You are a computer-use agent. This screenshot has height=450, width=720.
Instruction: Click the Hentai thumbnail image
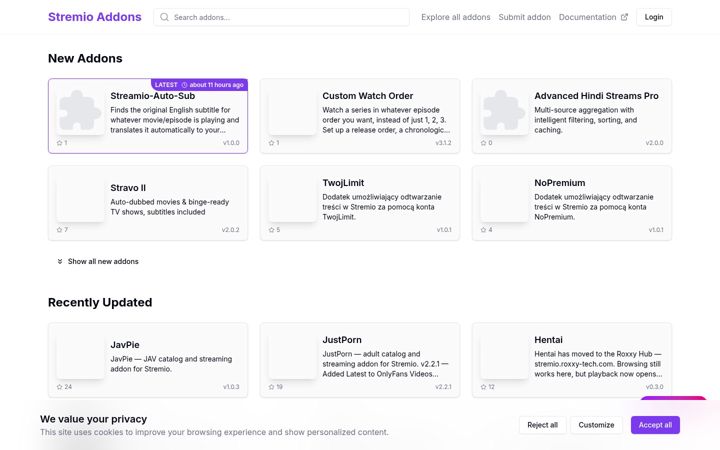[505, 354]
